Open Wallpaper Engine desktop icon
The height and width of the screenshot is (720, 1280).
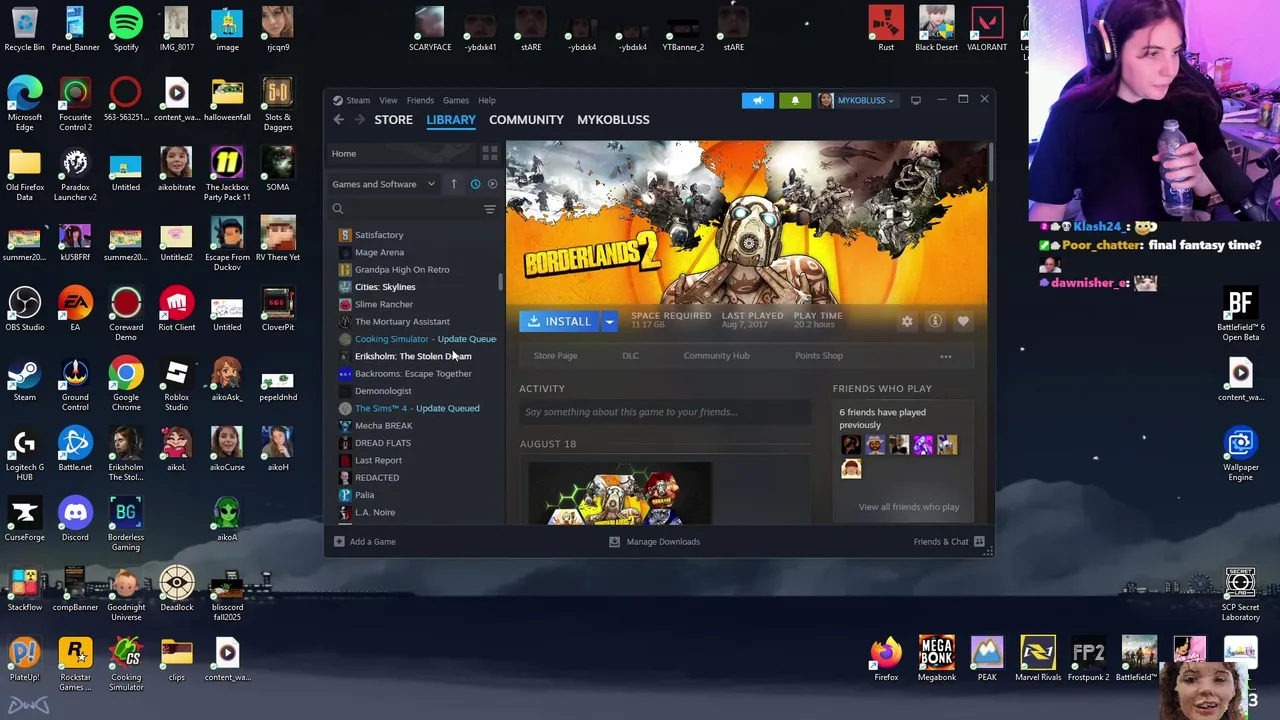[1240, 454]
